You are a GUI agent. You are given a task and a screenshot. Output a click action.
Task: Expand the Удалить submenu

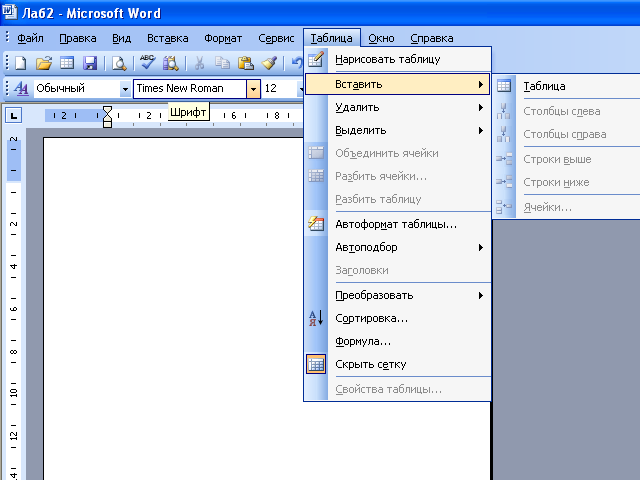[x=397, y=107]
